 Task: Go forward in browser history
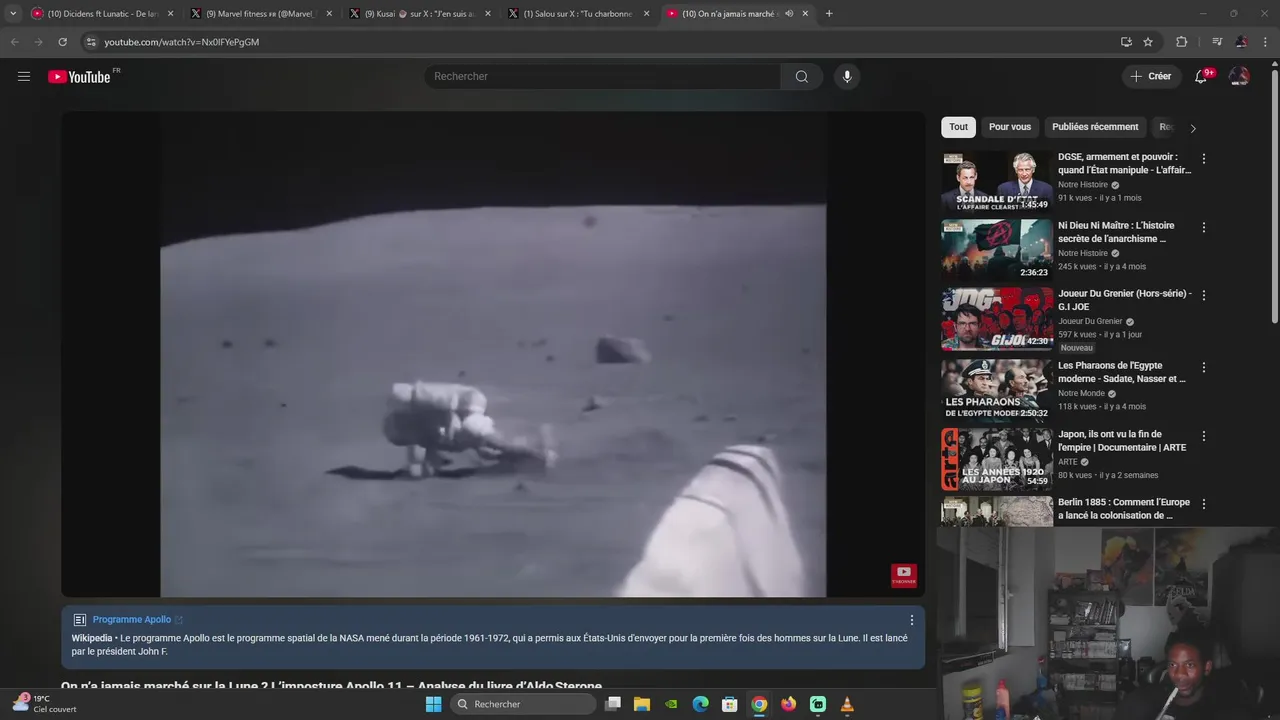(38, 42)
